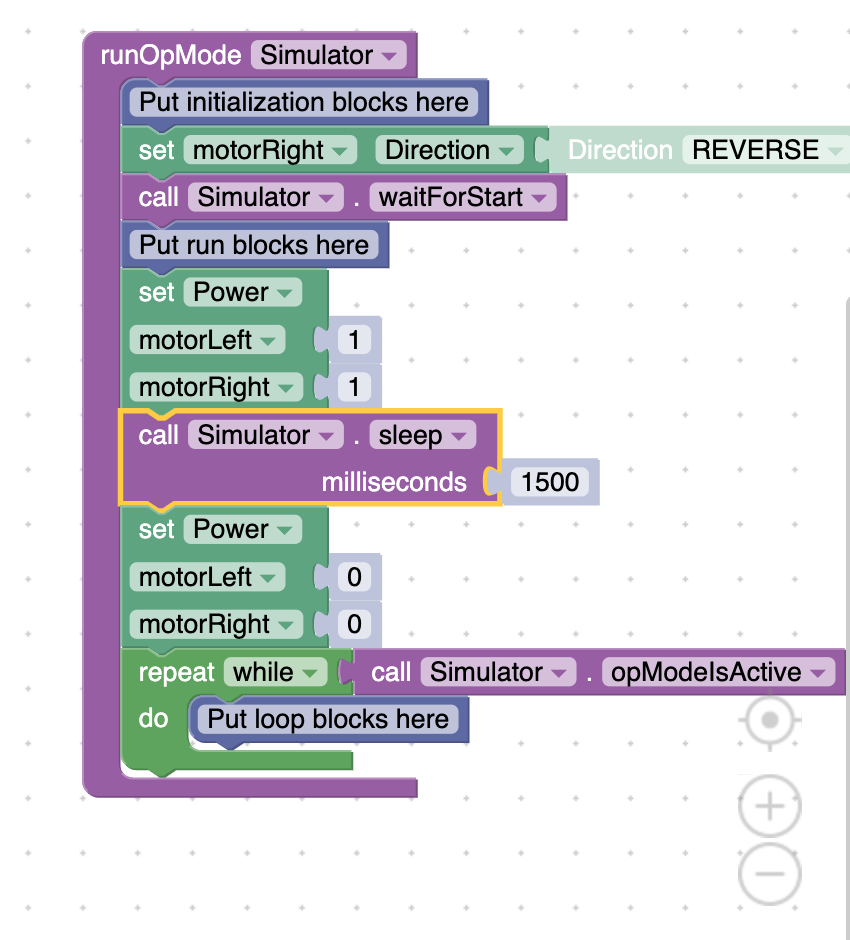
Task: Zoom in with the plus icon
Action: 769,806
